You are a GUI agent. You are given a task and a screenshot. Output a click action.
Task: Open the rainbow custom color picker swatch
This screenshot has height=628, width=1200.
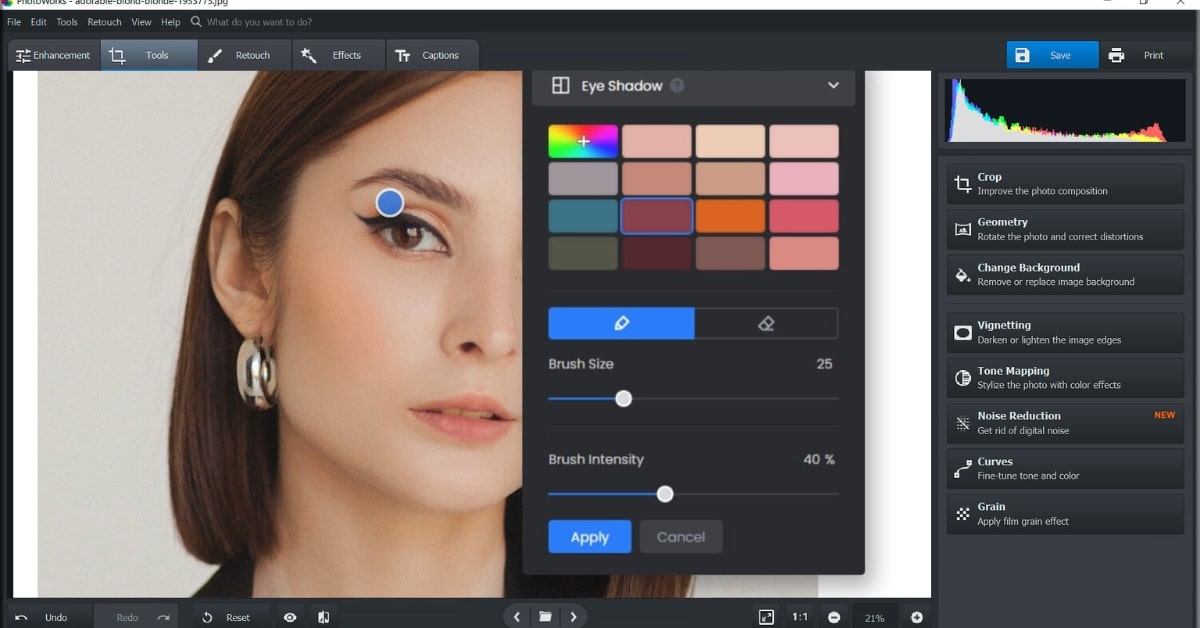click(583, 142)
